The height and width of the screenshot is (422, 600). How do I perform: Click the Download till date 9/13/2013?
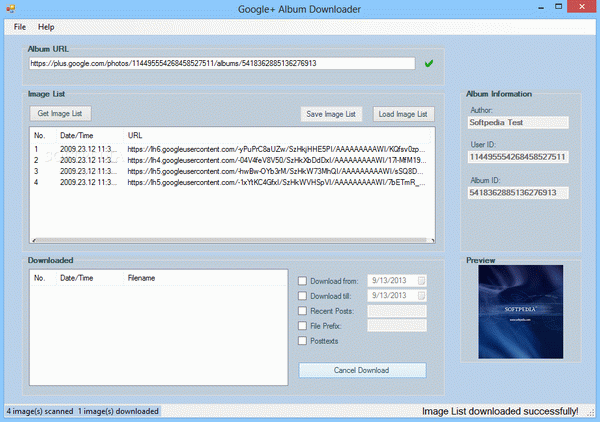[x=389, y=295]
